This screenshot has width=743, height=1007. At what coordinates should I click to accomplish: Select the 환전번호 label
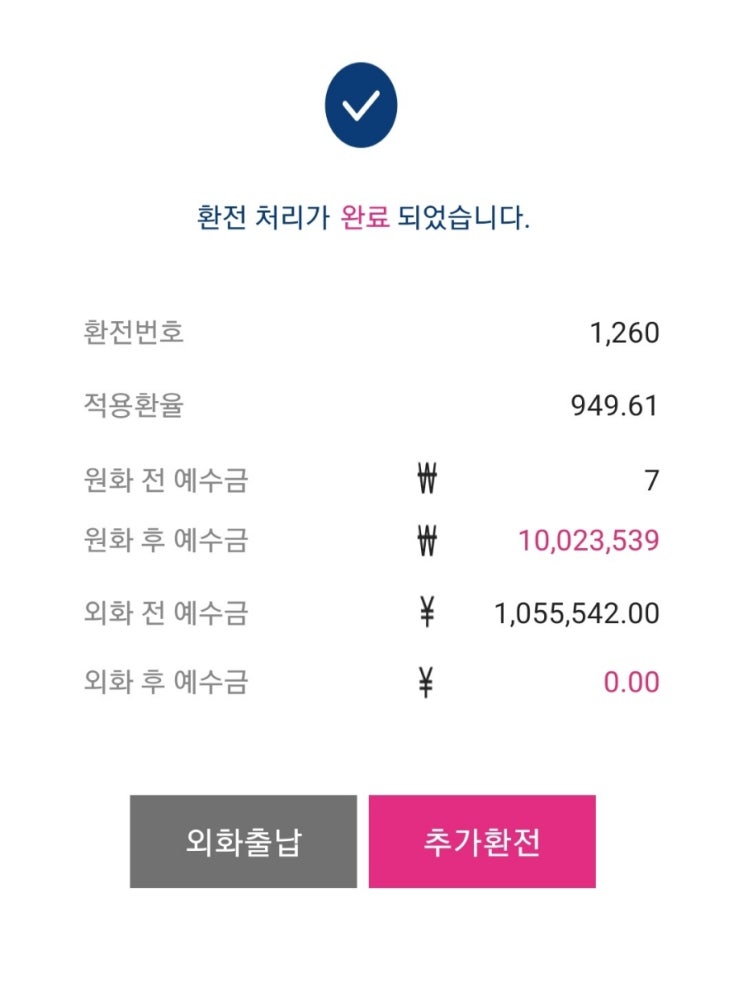(x=134, y=332)
